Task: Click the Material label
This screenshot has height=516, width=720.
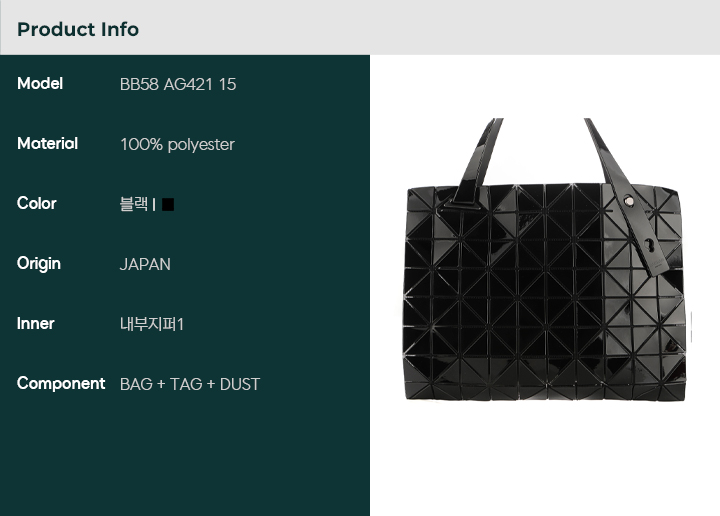Action: 47,144
